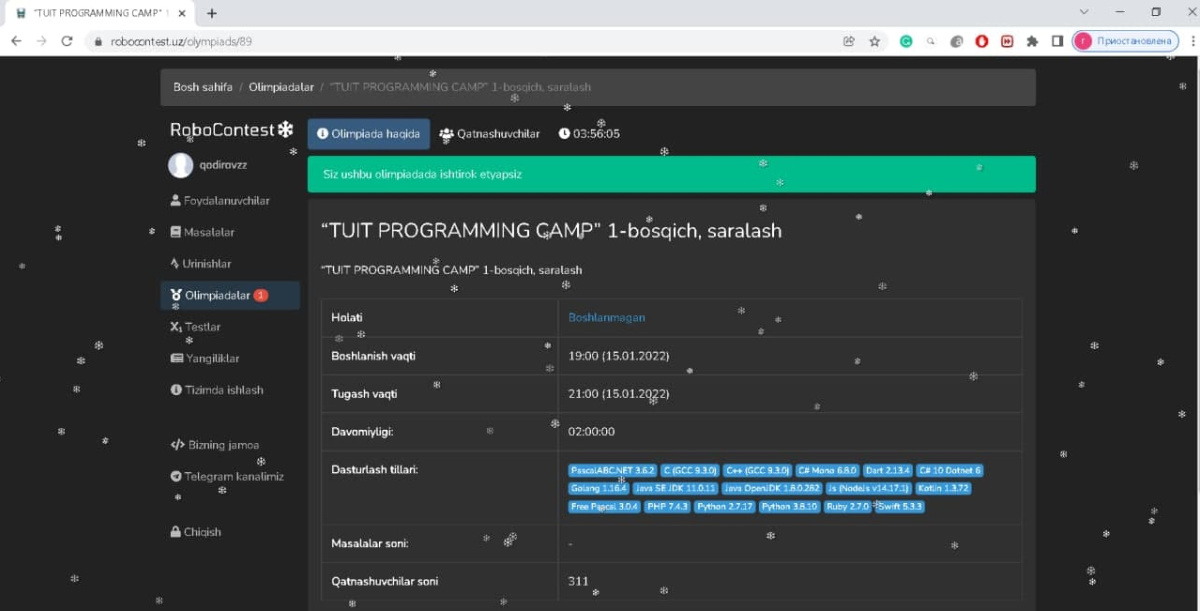Click Chiqish to log out
The image size is (1200, 611).
(x=201, y=532)
